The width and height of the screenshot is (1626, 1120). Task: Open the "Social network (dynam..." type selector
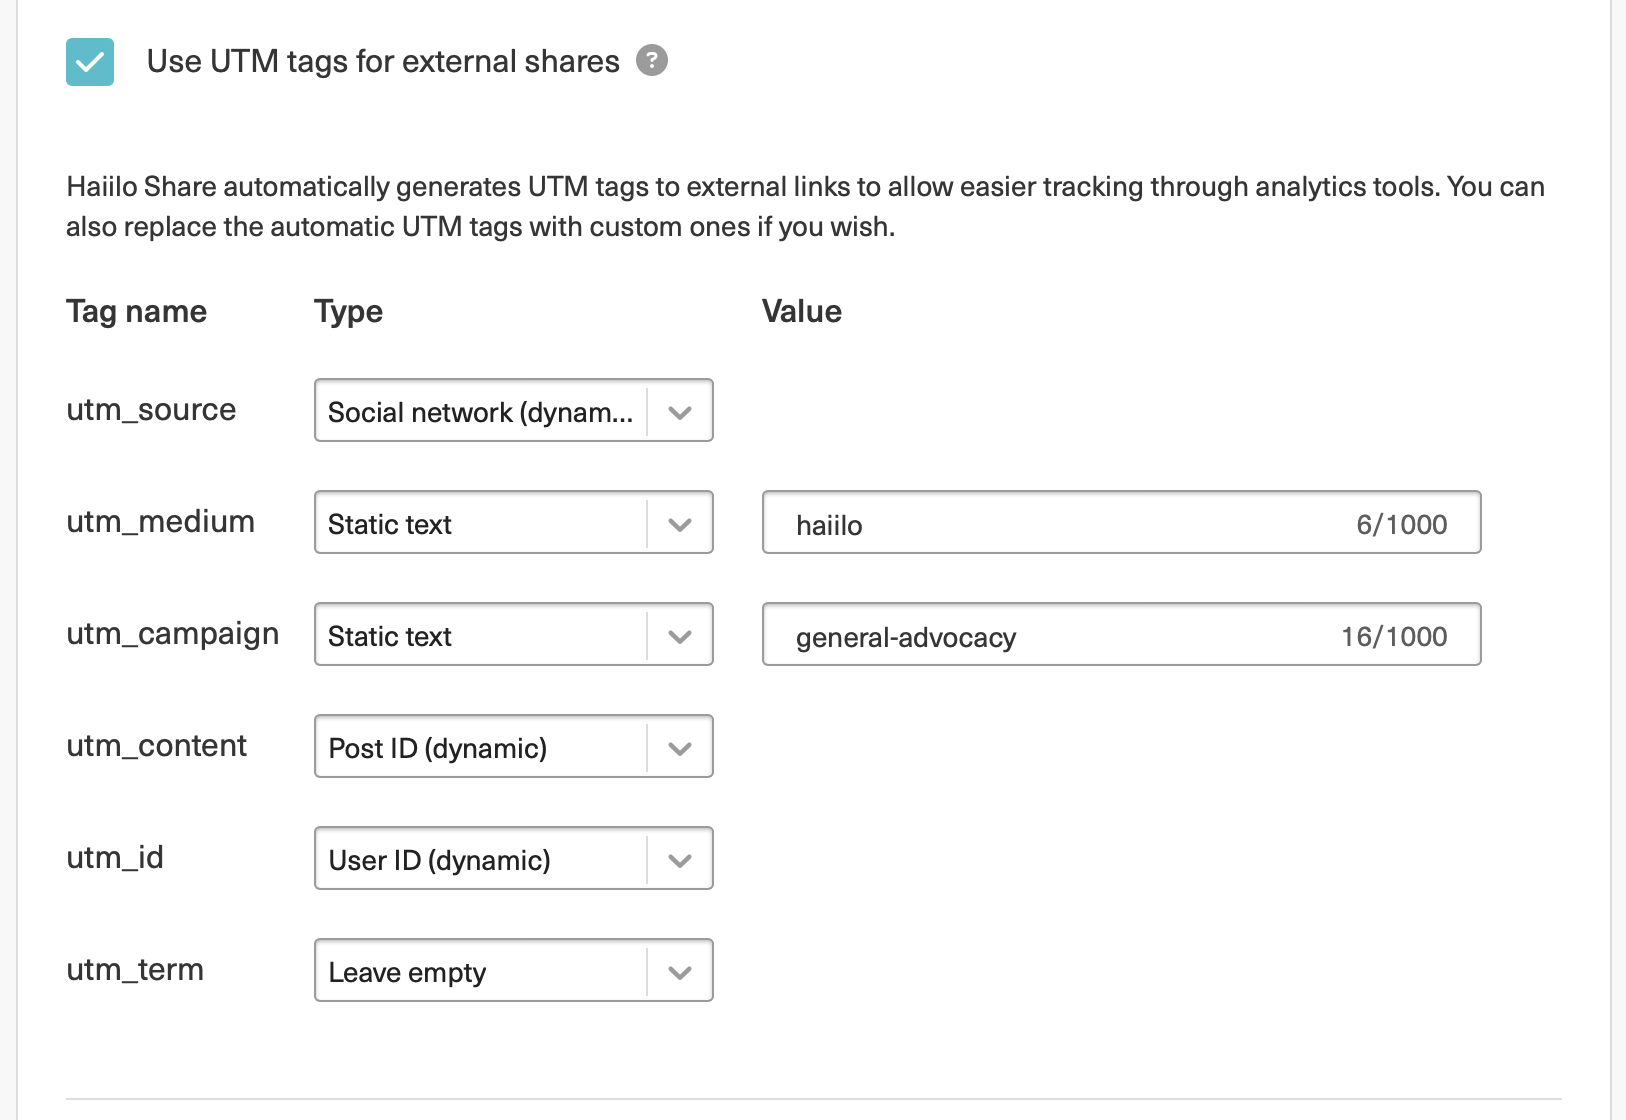pos(481,411)
